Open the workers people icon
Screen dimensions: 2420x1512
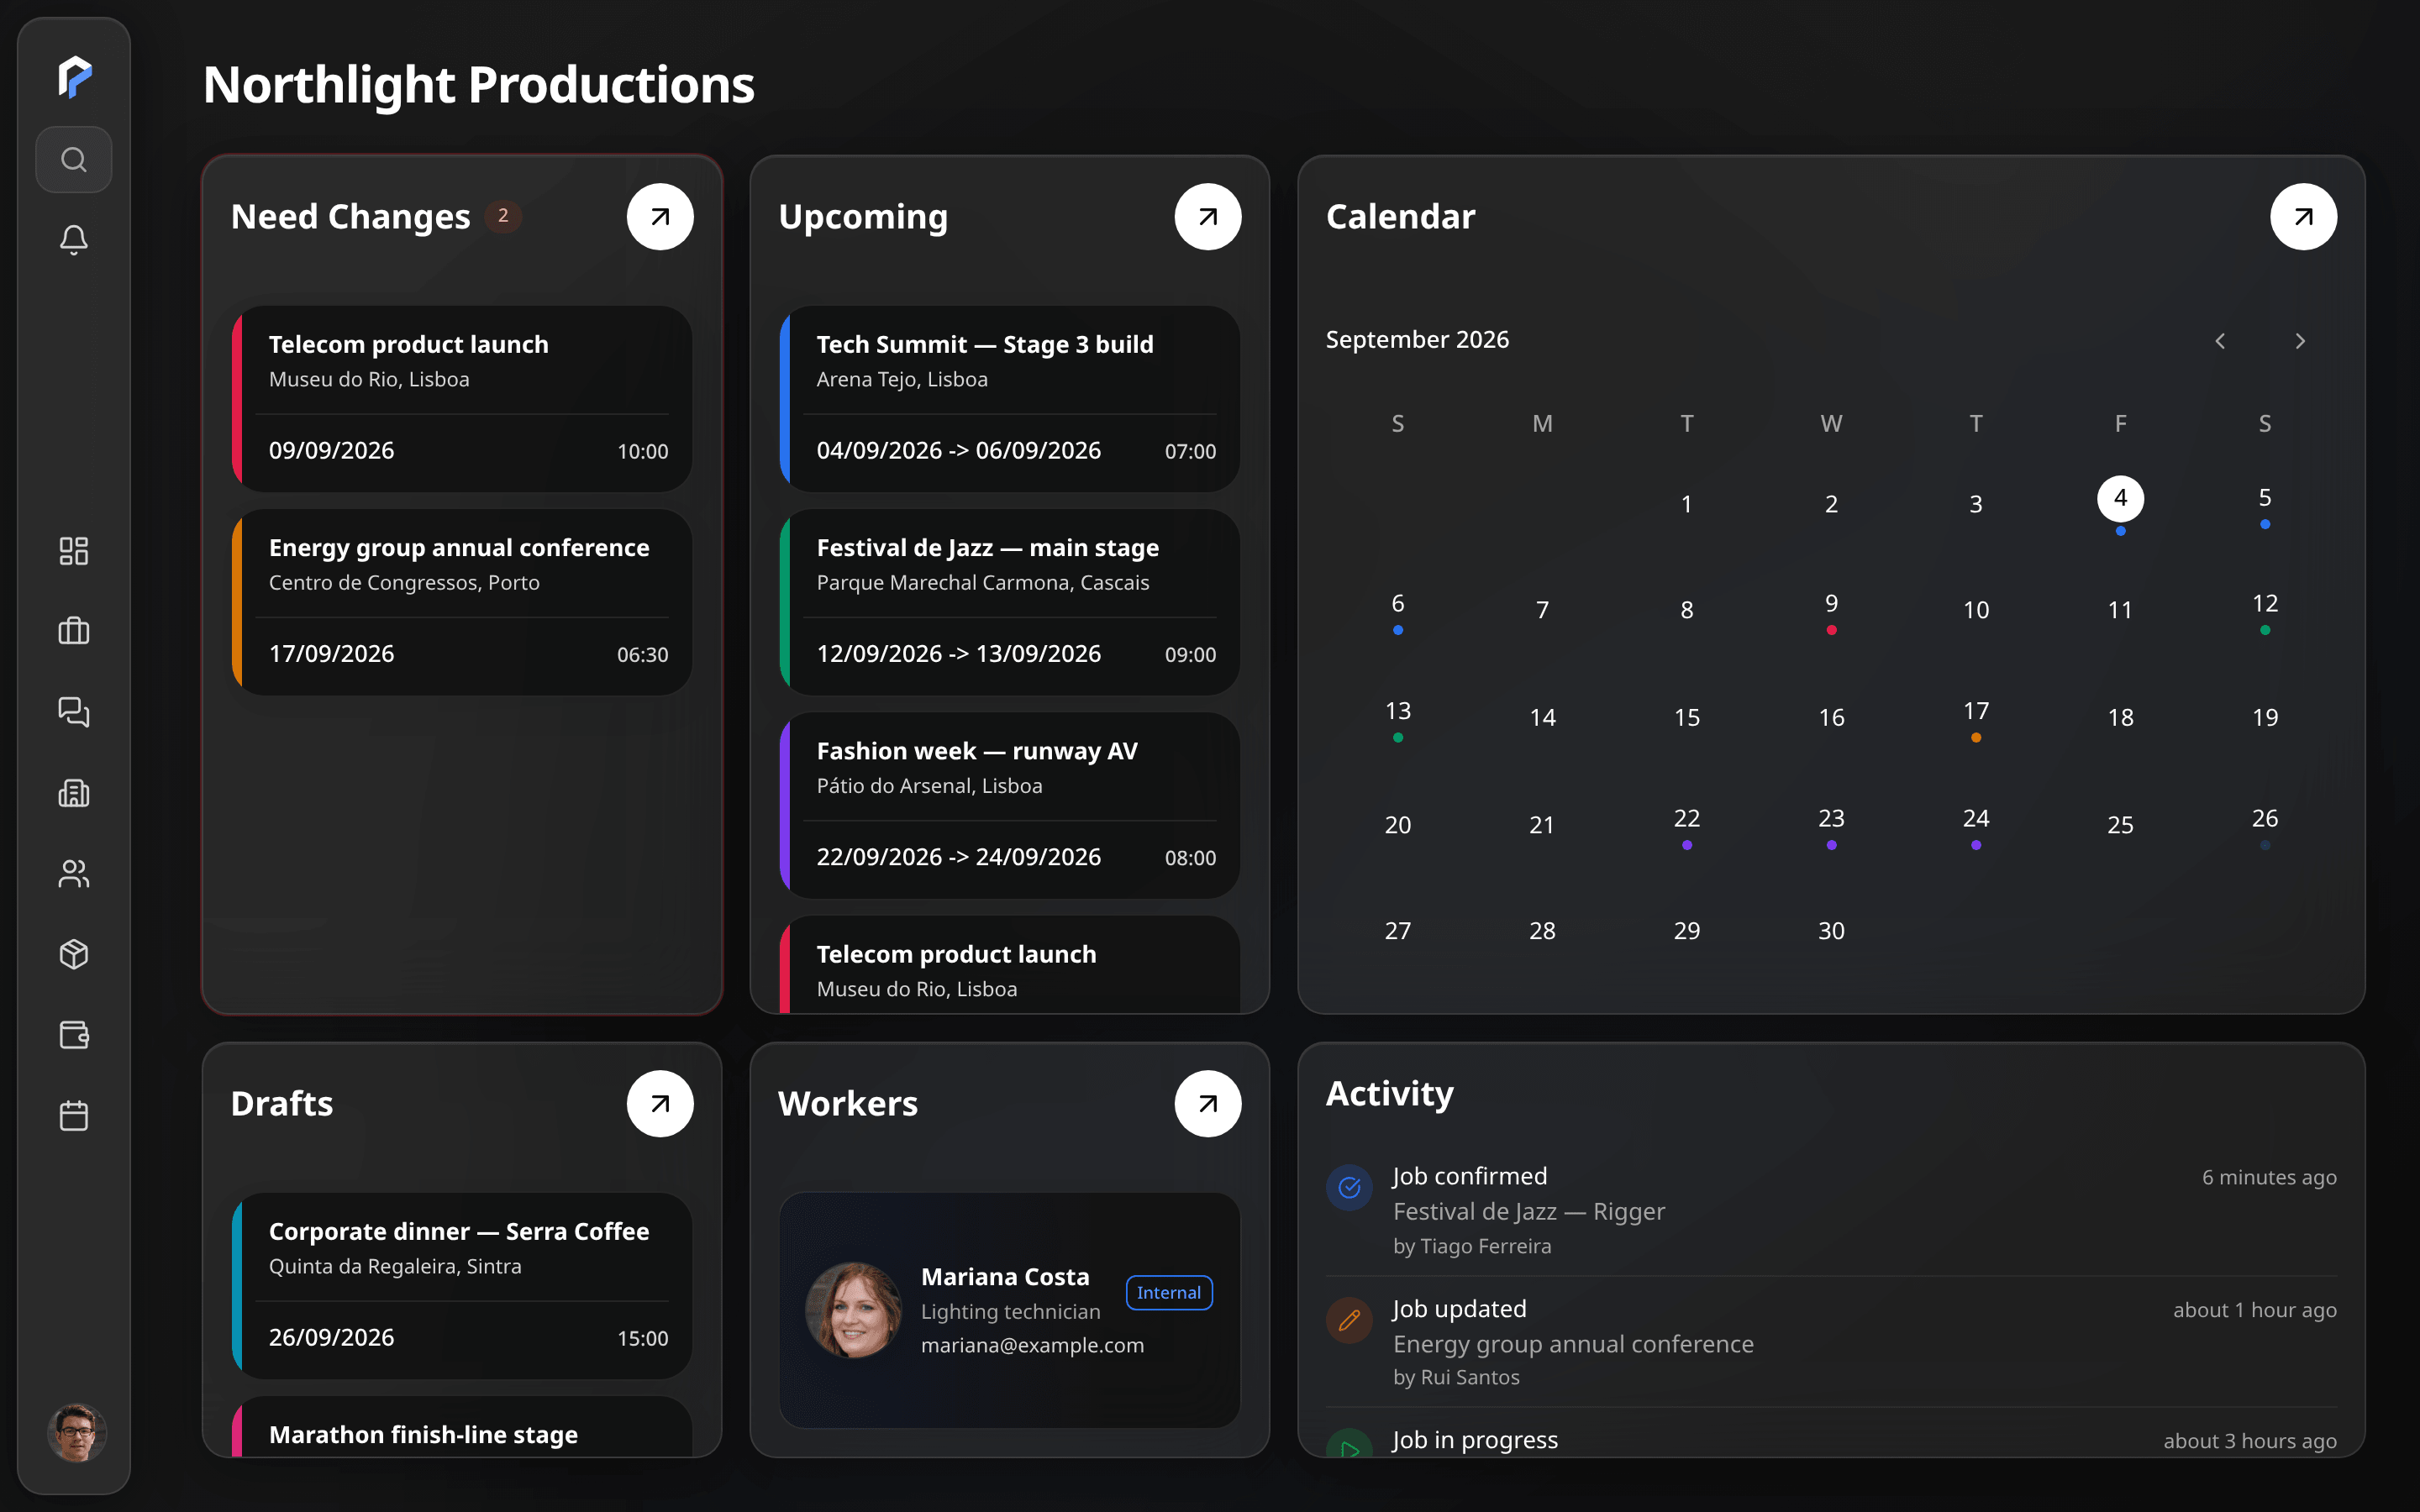pos(74,874)
